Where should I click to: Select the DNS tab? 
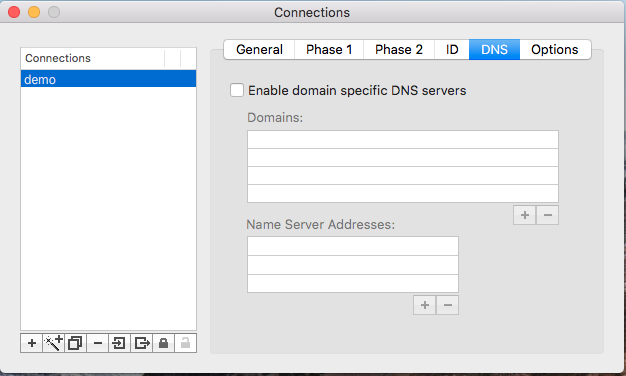tap(494, 49)
